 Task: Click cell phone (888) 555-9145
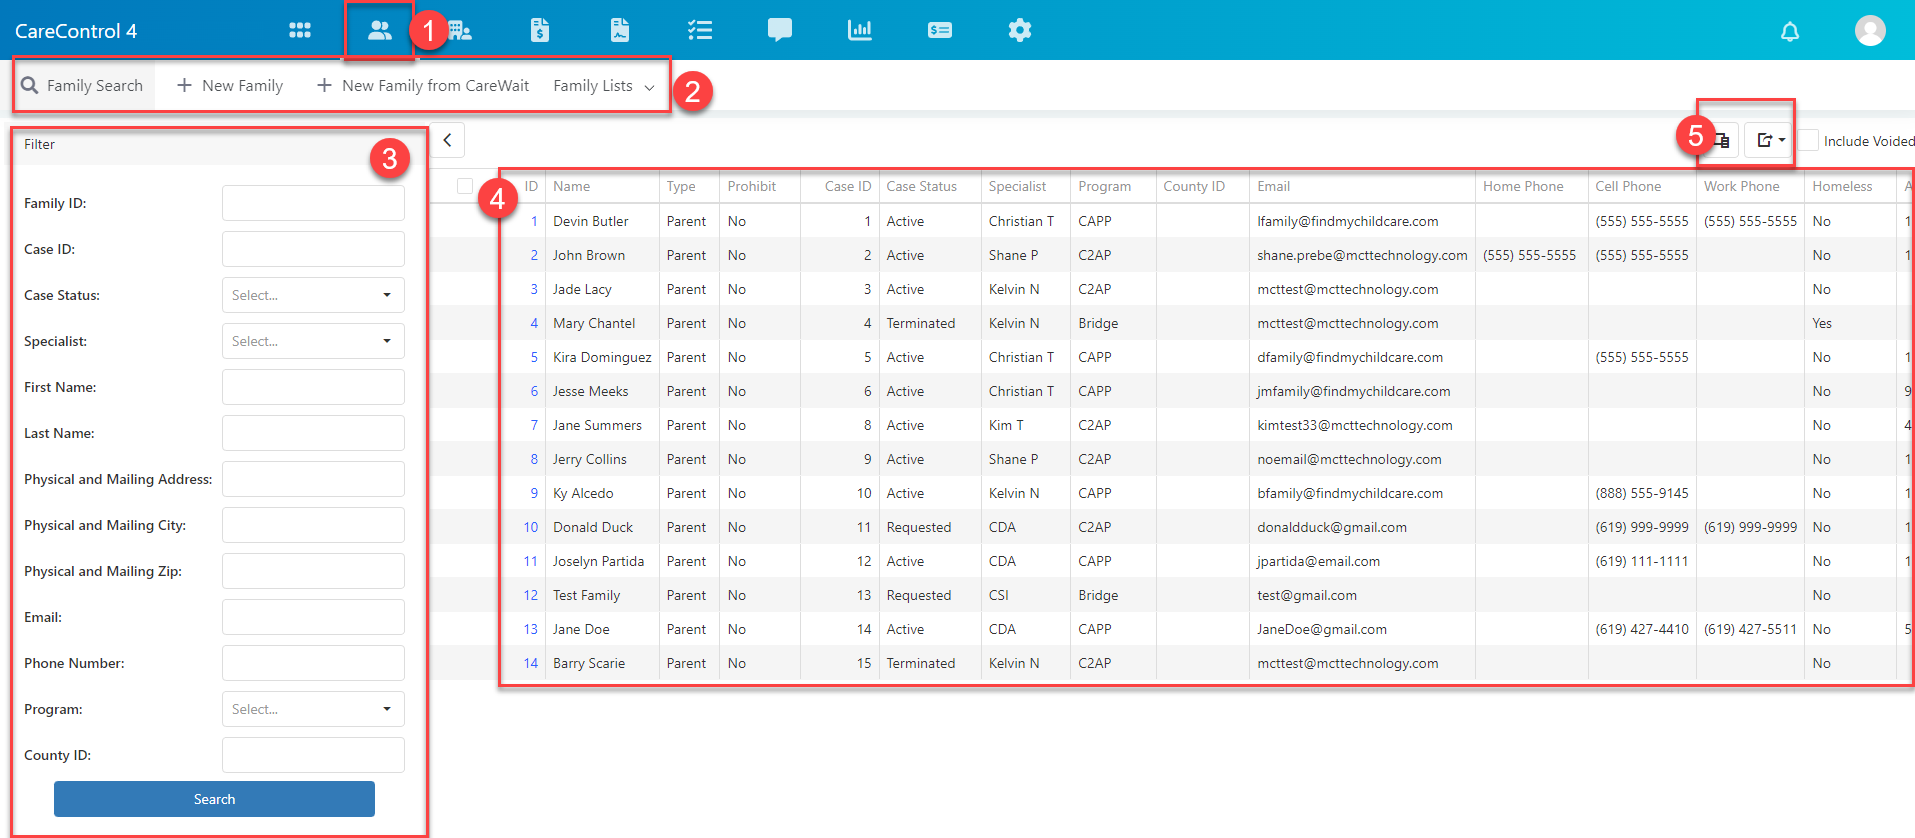(1642, 493)
